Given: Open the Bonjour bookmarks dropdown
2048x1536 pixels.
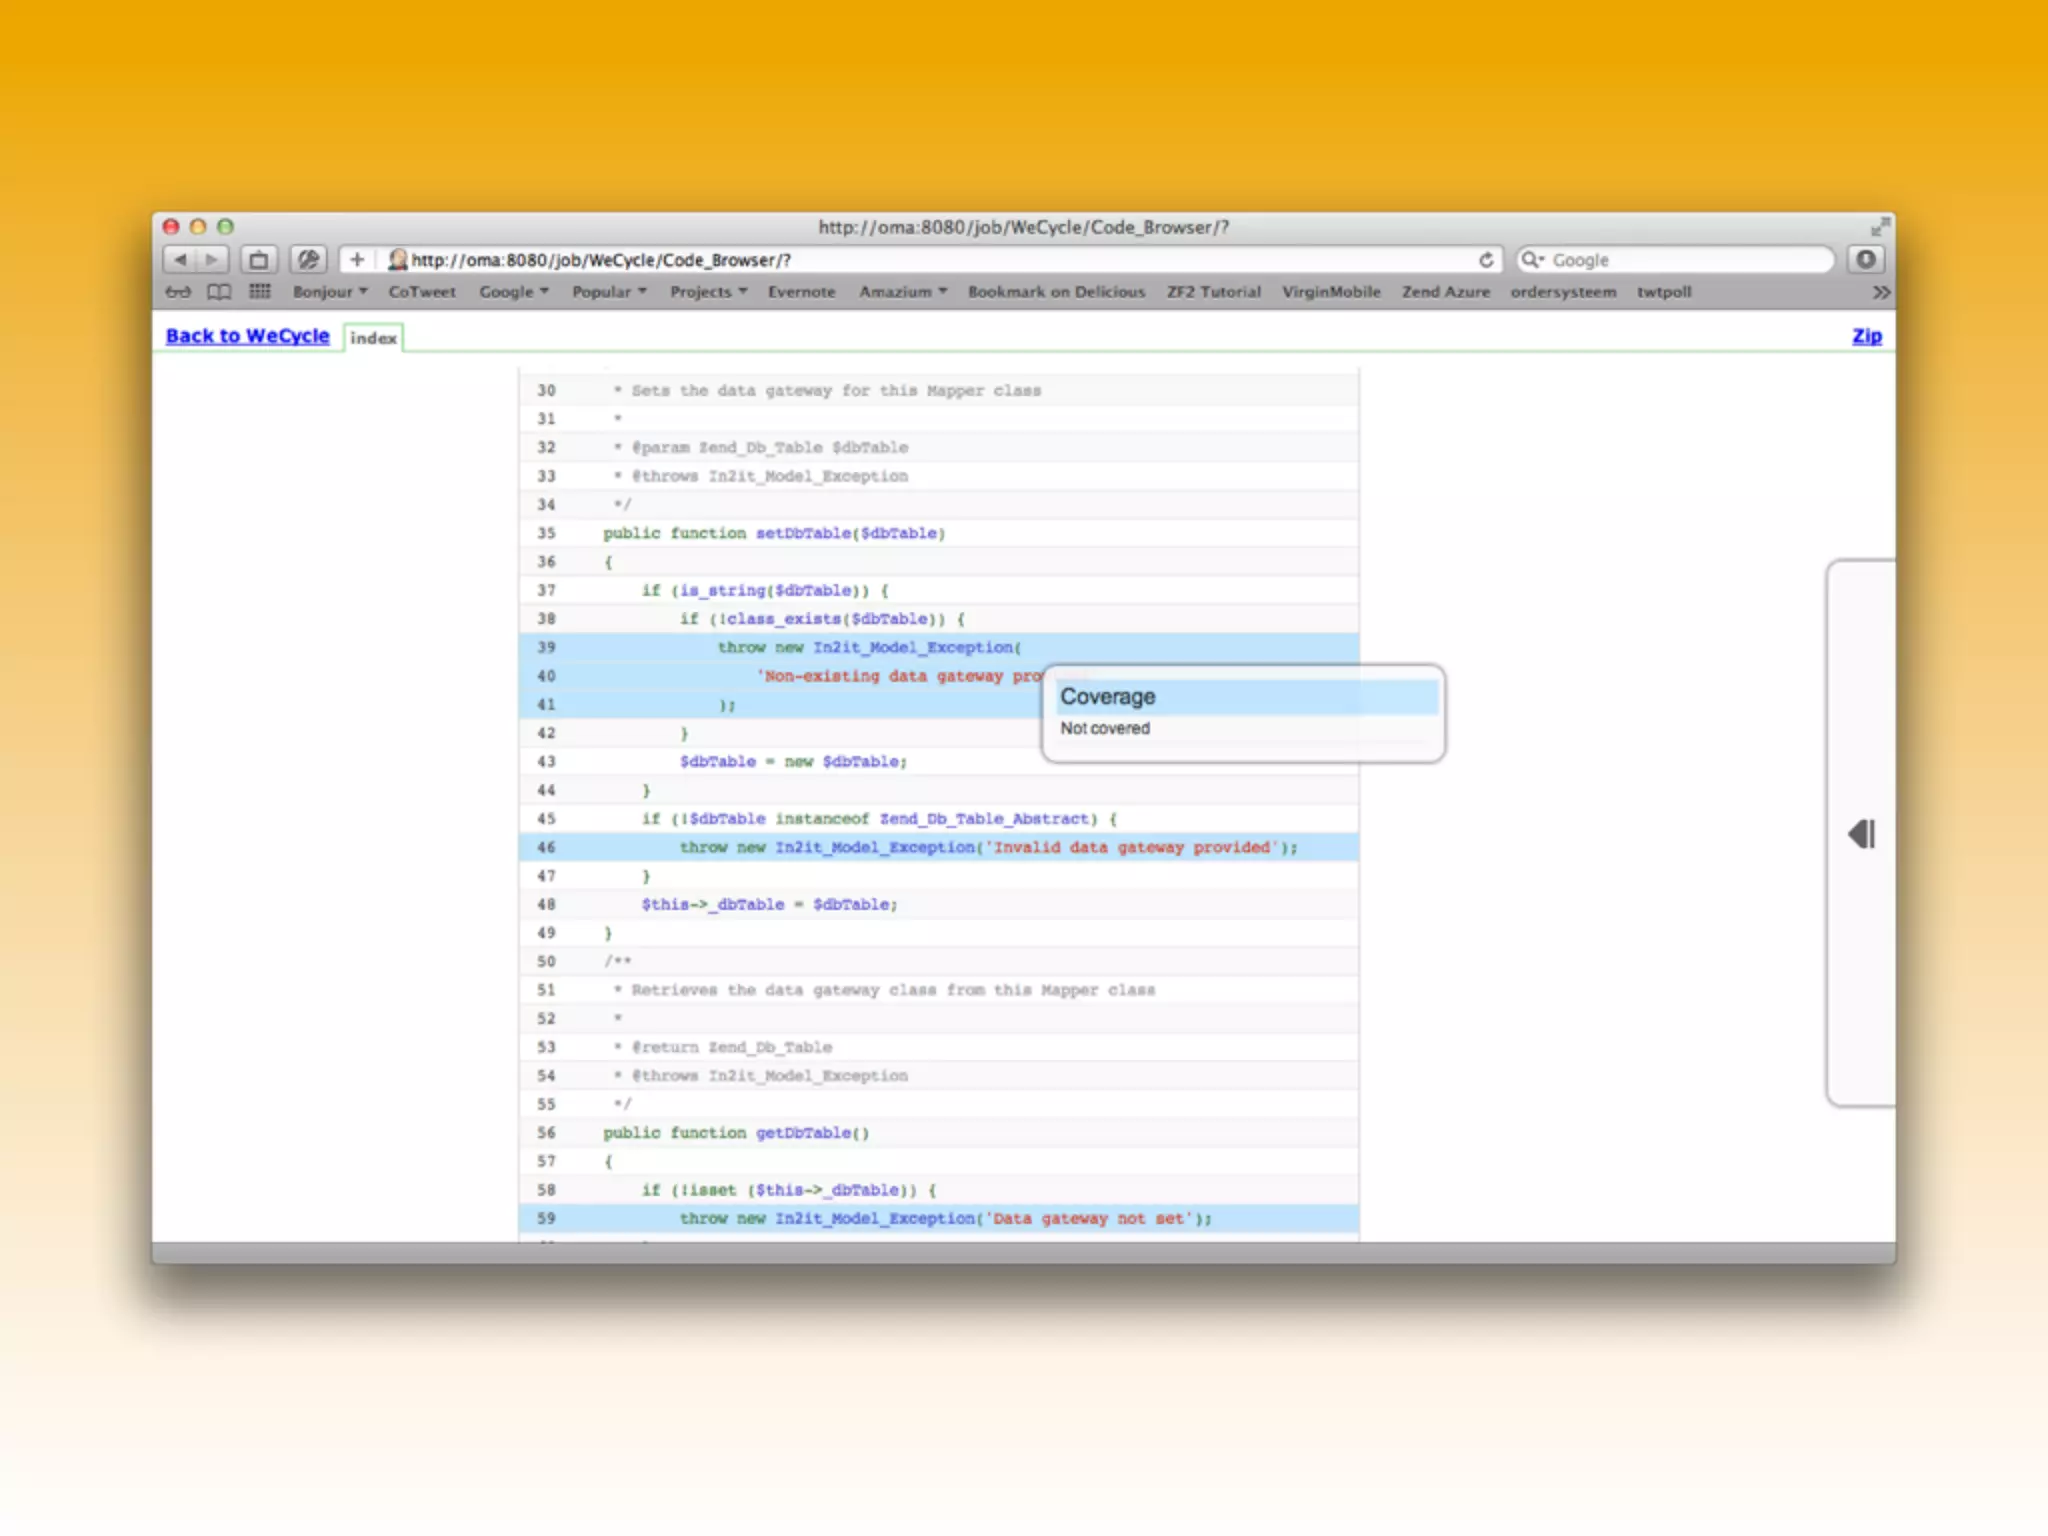Looking at the screenshot, I should click(x=329, y=292).
